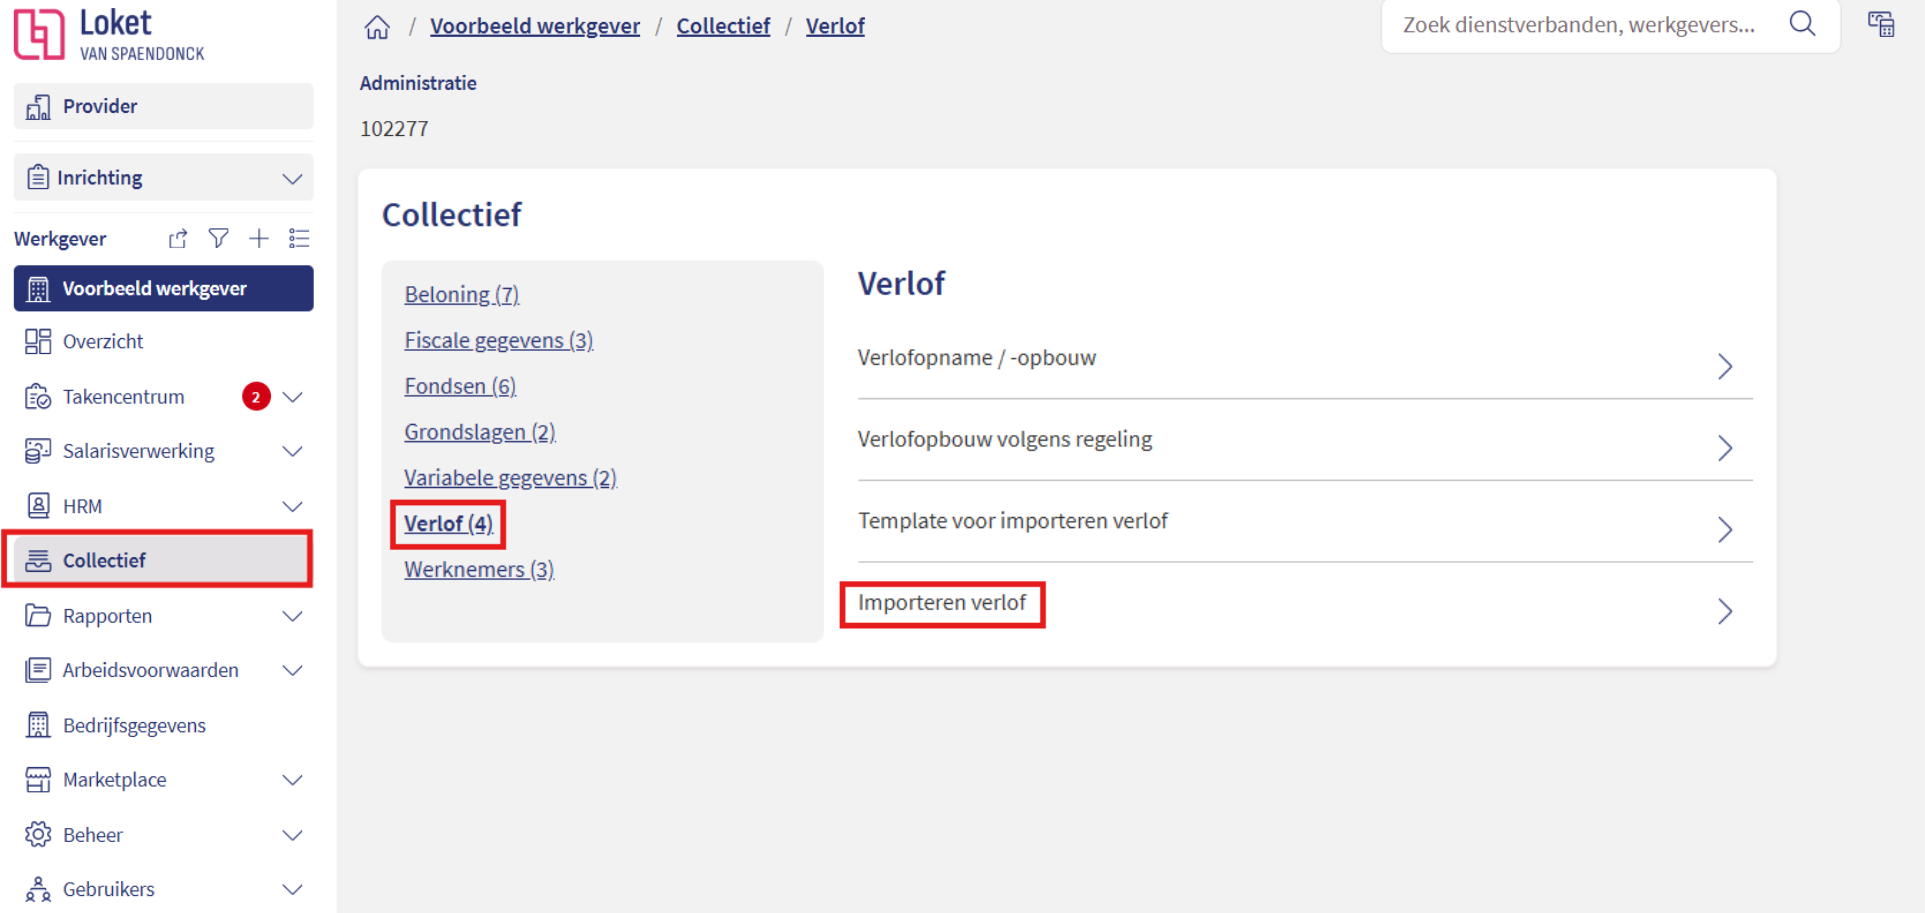Expand the Rapporten menu chevron
Image resolution: width=1925 pixels, height=913 pixels.
(292, 616)
